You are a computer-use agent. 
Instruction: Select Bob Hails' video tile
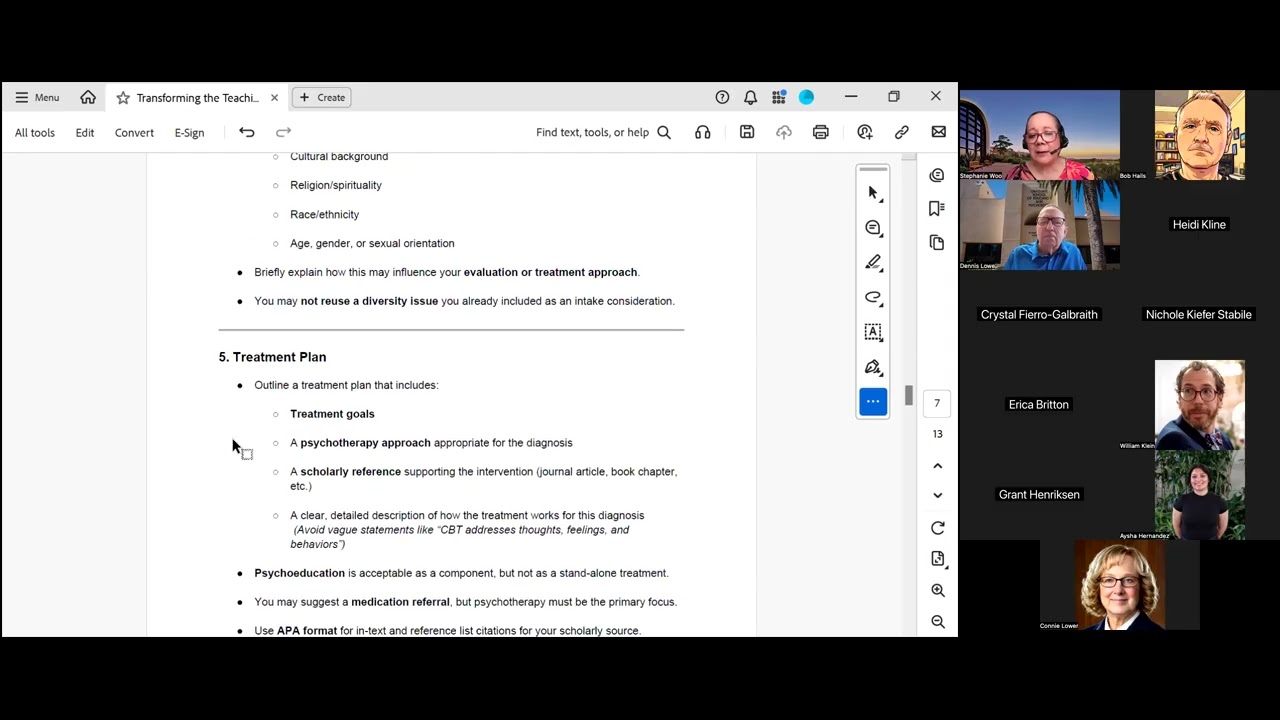(x=1199, y=135)
